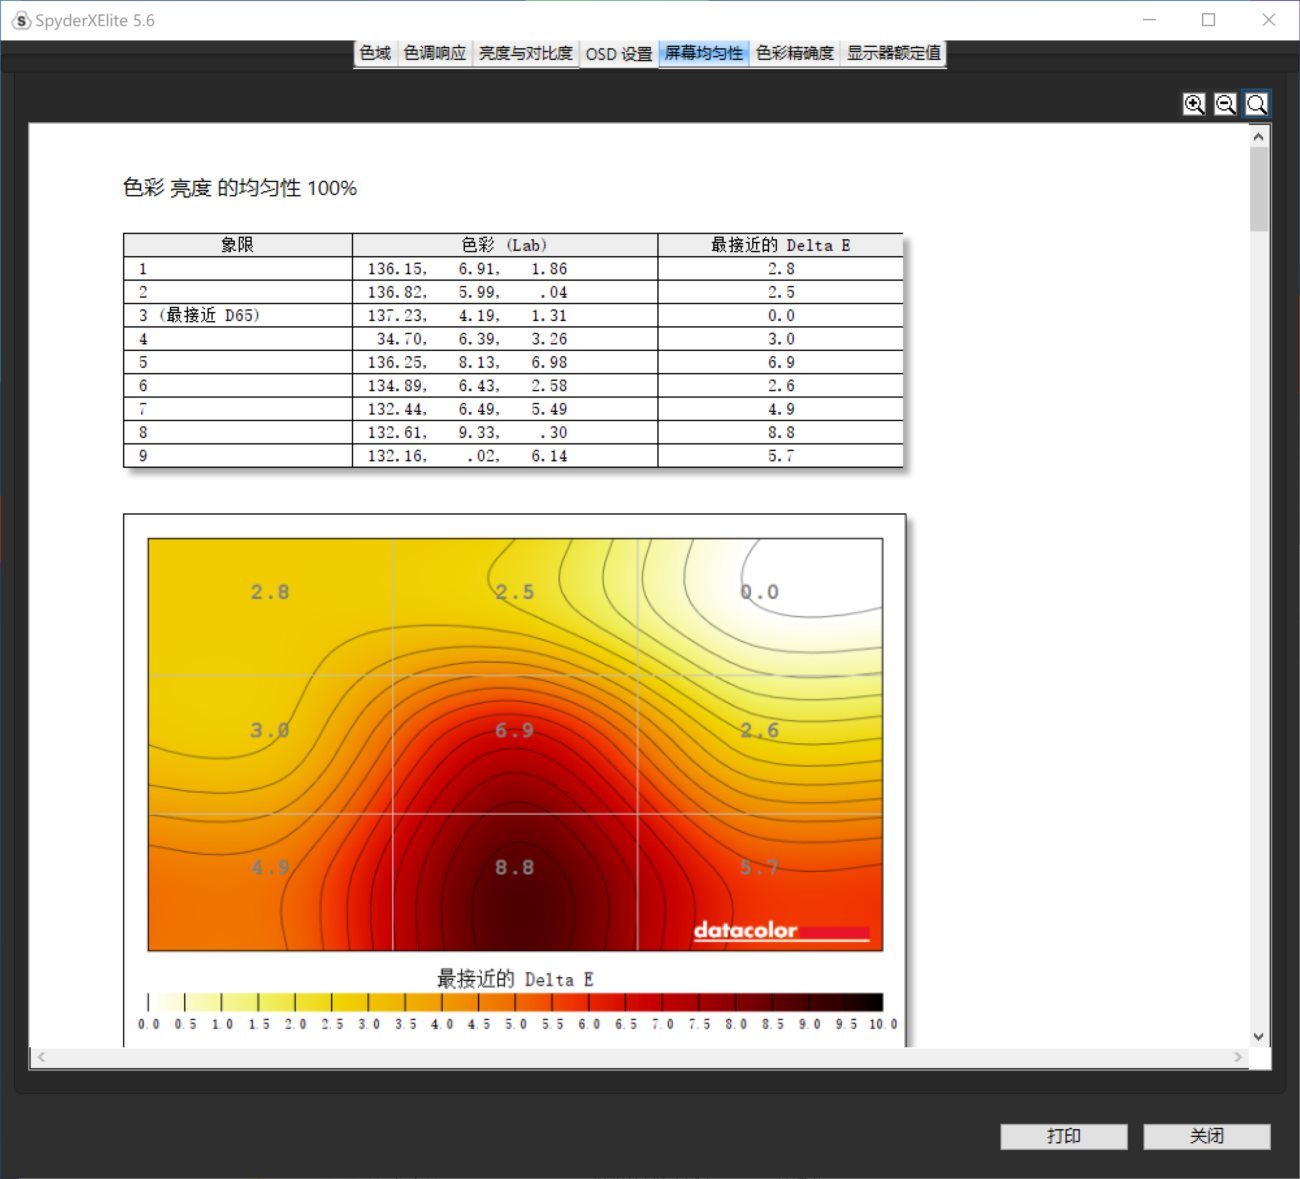The image size is (1300, 1179).
Task: Click the 2.5 label on heat map
Action: click(515, 592)
